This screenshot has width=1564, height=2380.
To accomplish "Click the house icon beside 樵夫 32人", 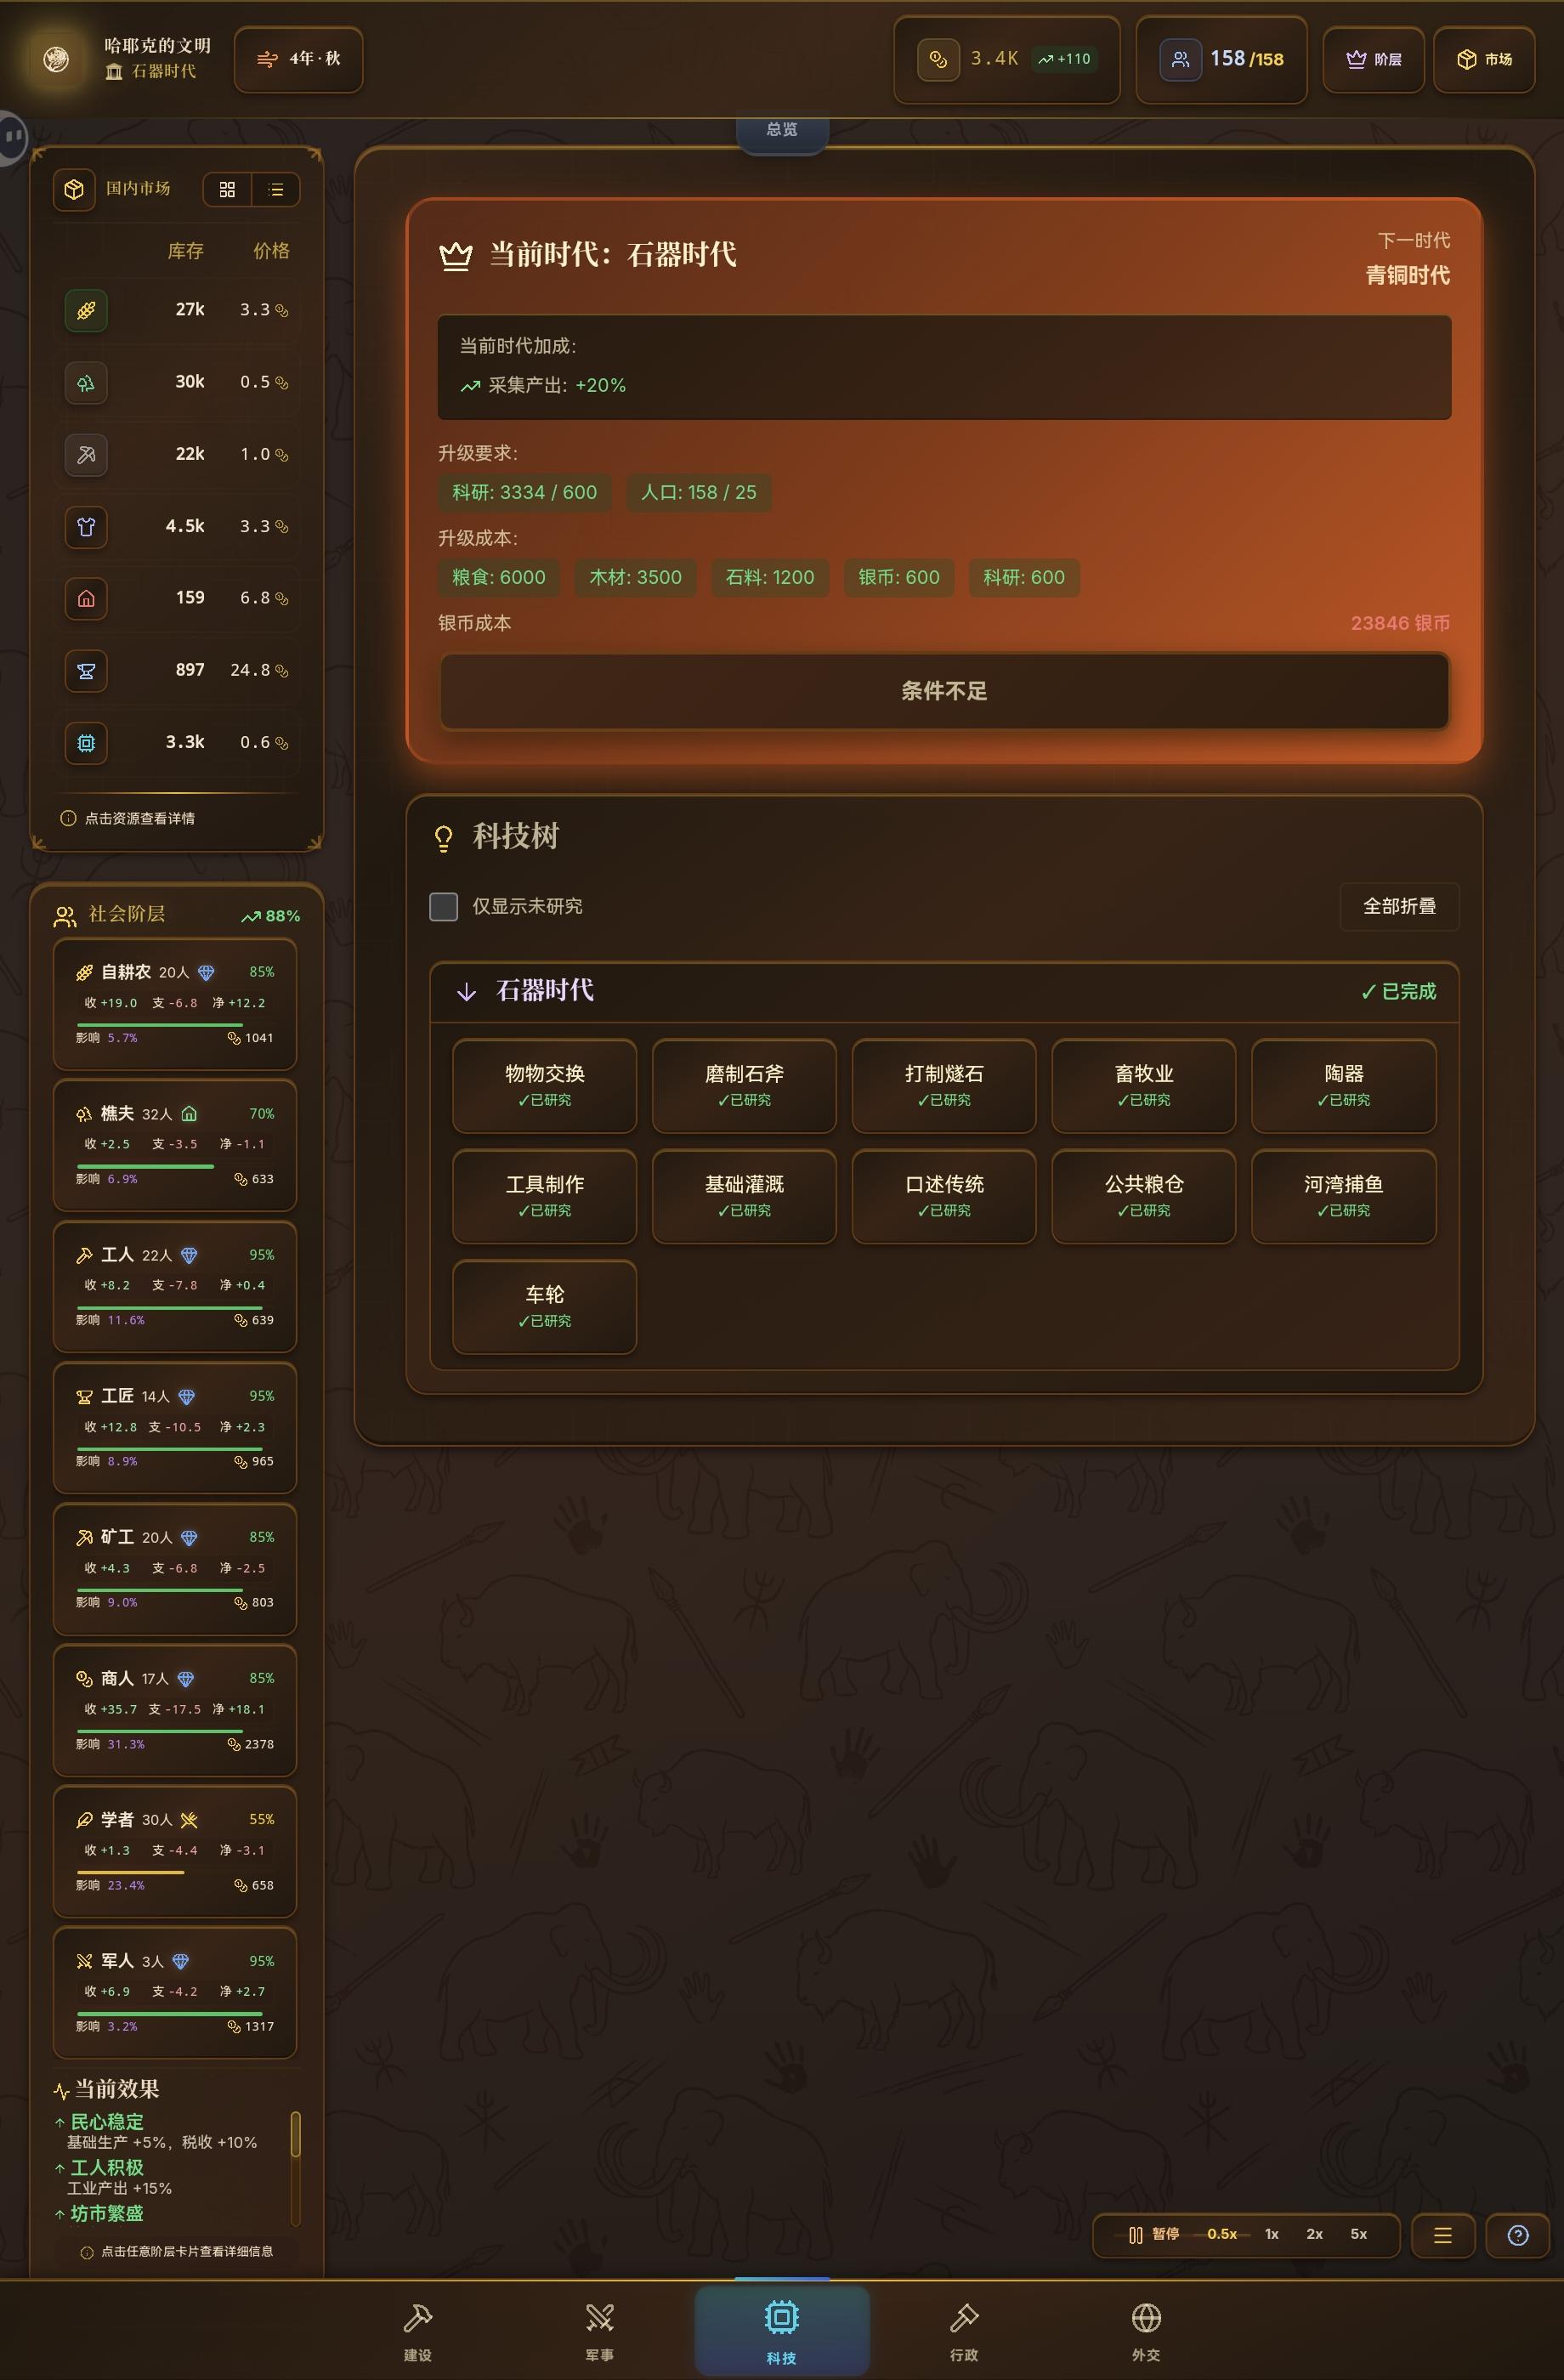I will point(189,1114).
